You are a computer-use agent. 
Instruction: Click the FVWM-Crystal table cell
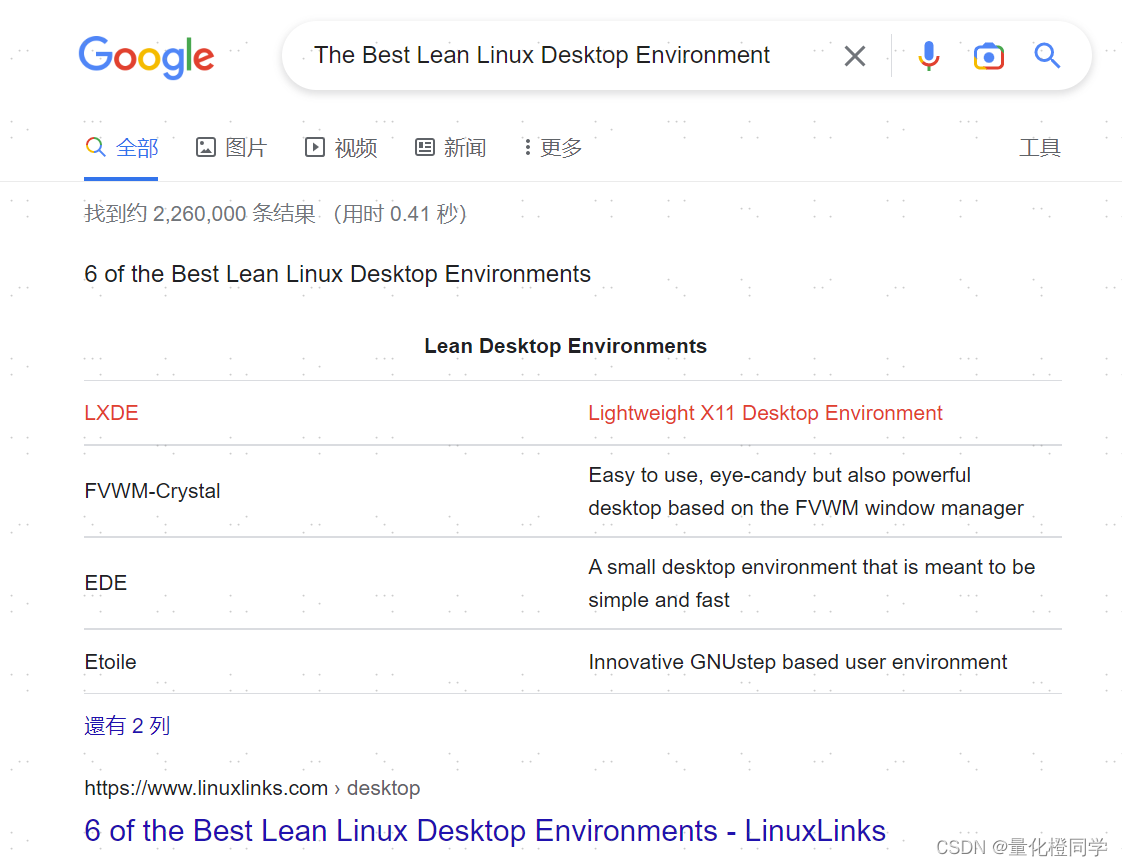pyautogui.click(x=152, y=491)
